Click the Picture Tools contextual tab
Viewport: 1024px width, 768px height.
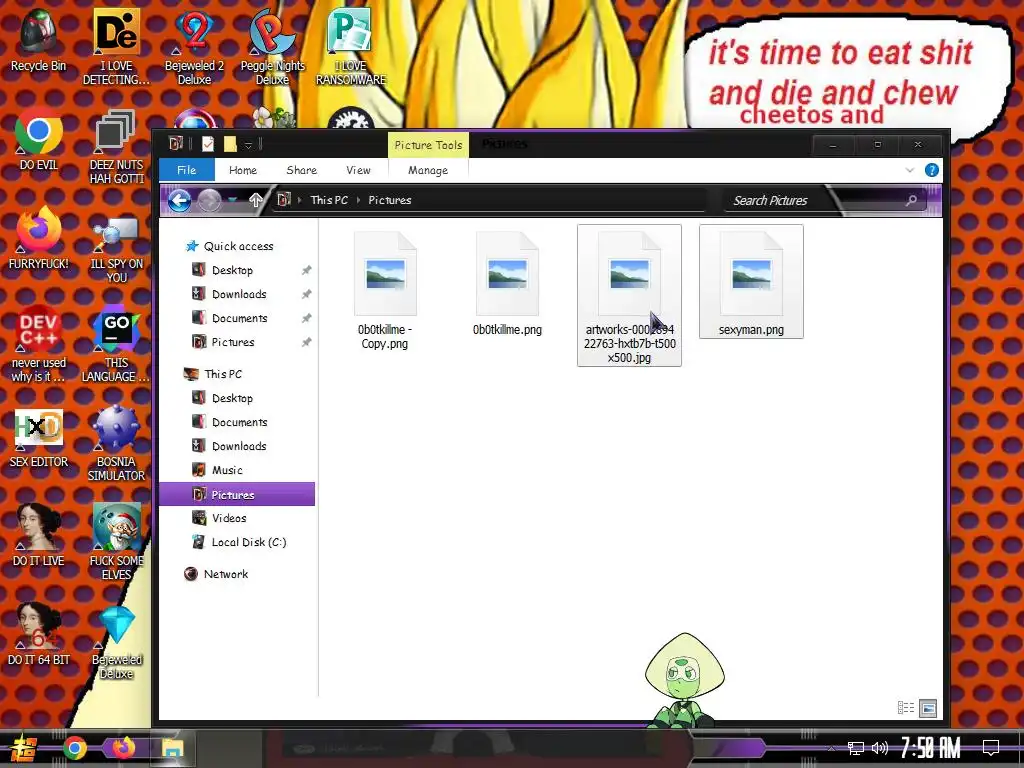pos(428,145)
